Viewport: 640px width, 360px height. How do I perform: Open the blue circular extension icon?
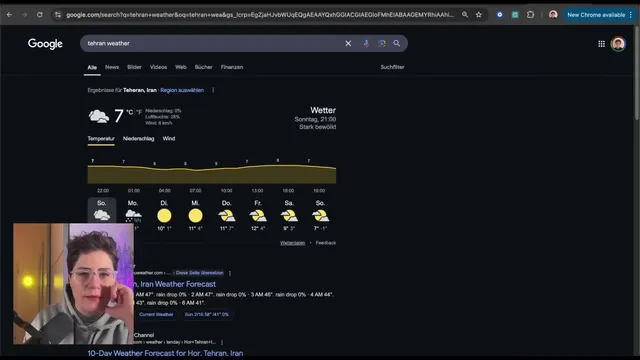(500, 15)
